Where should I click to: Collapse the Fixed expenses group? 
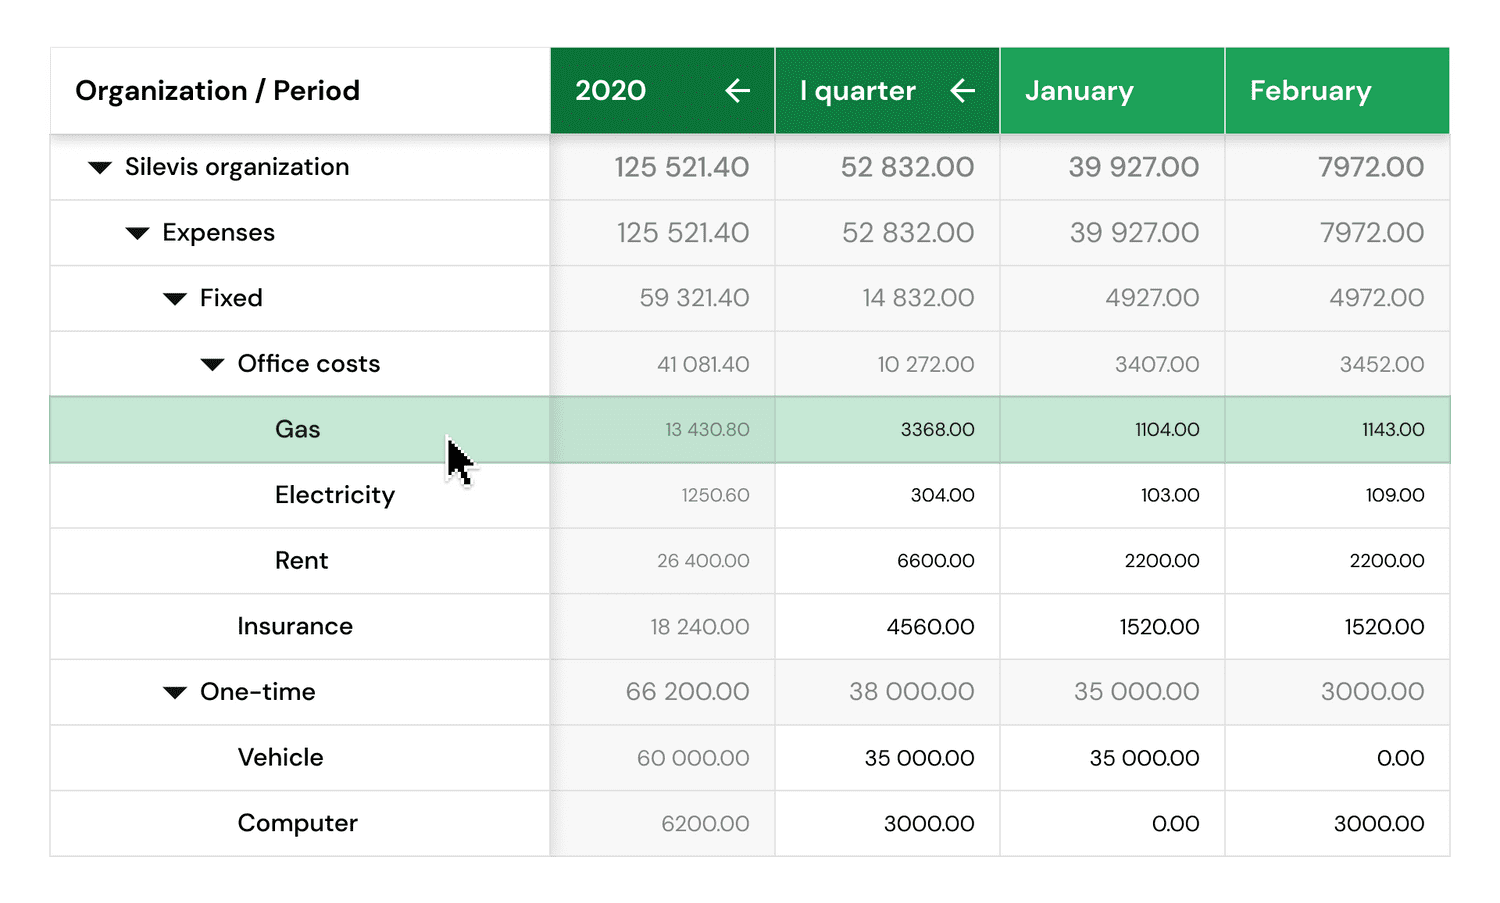click(x=175, y=299)
